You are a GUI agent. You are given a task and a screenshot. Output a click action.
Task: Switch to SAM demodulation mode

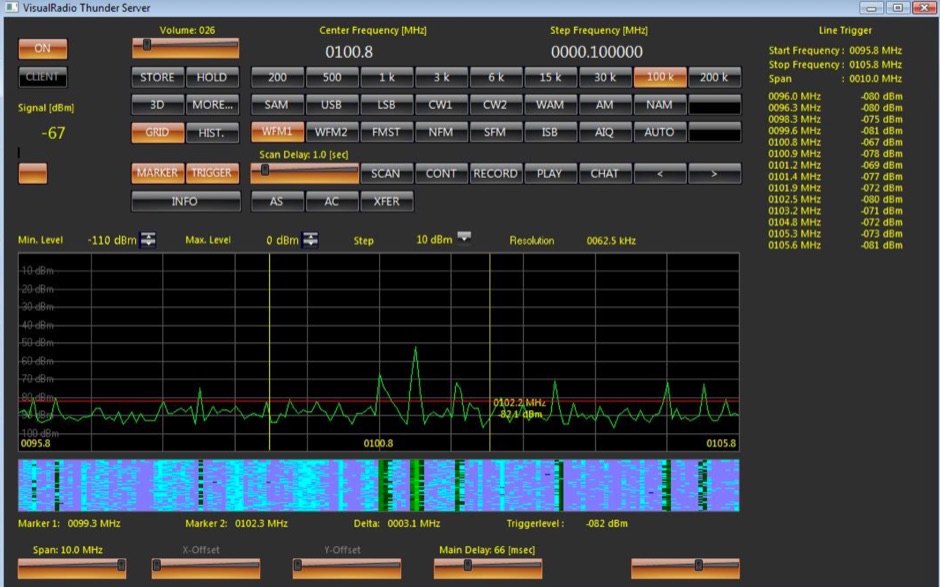277,105
